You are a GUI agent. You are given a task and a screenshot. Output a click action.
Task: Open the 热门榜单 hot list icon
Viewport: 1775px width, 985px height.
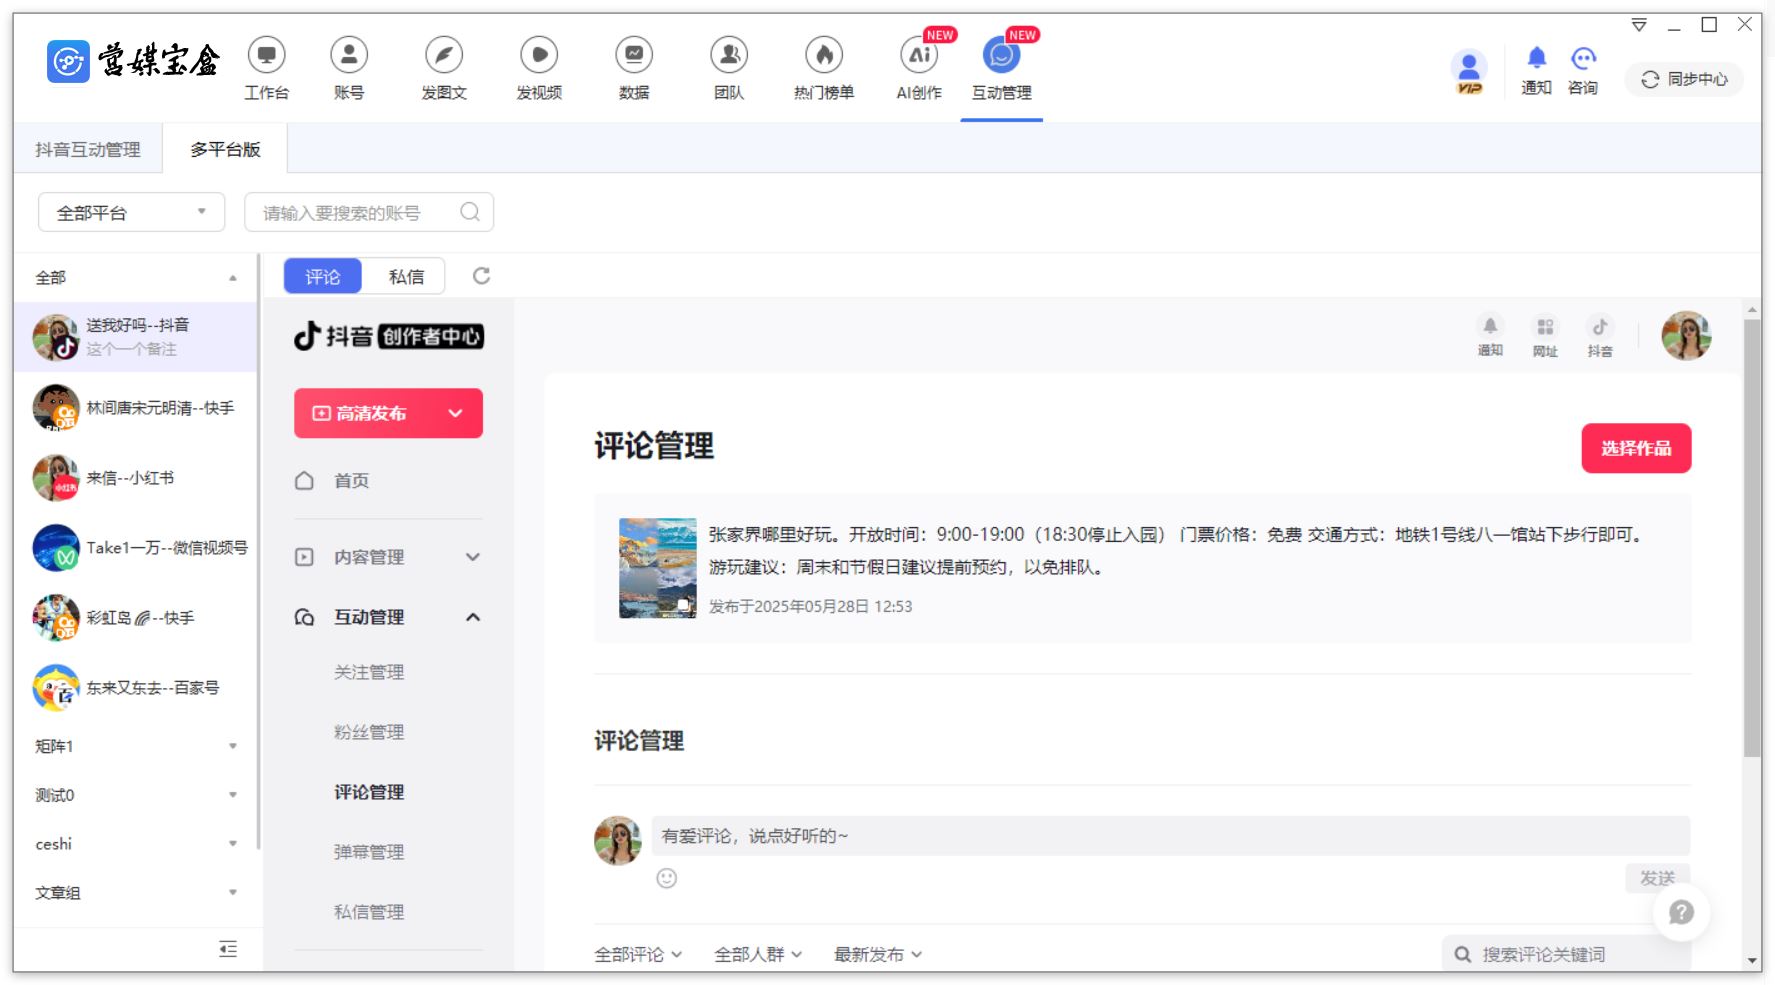click(823, 56)
